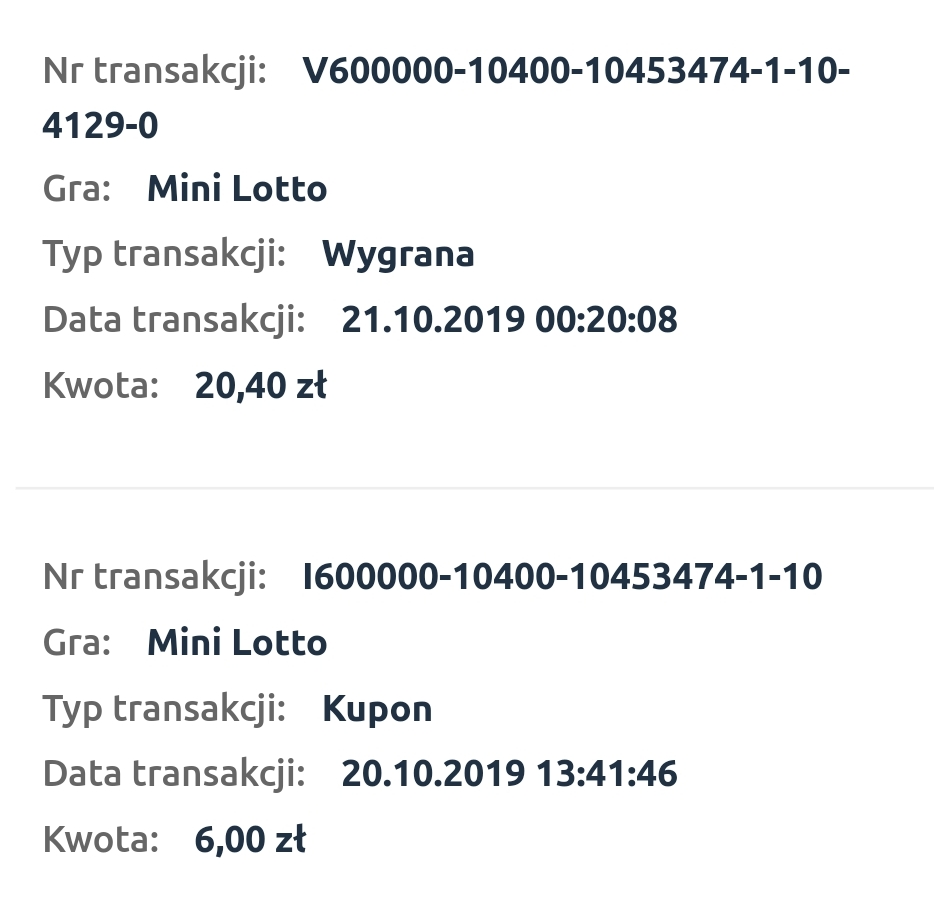934x922 pixels.
Task: Click the Gra label in the Kupon entry
Action: [x=77, y=643]
